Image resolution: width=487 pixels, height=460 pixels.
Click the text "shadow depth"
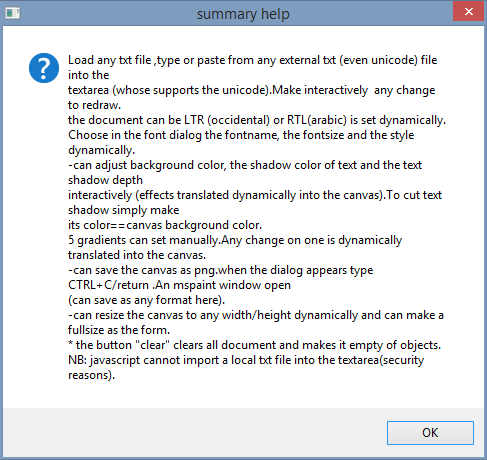click(x=105, y=180)
